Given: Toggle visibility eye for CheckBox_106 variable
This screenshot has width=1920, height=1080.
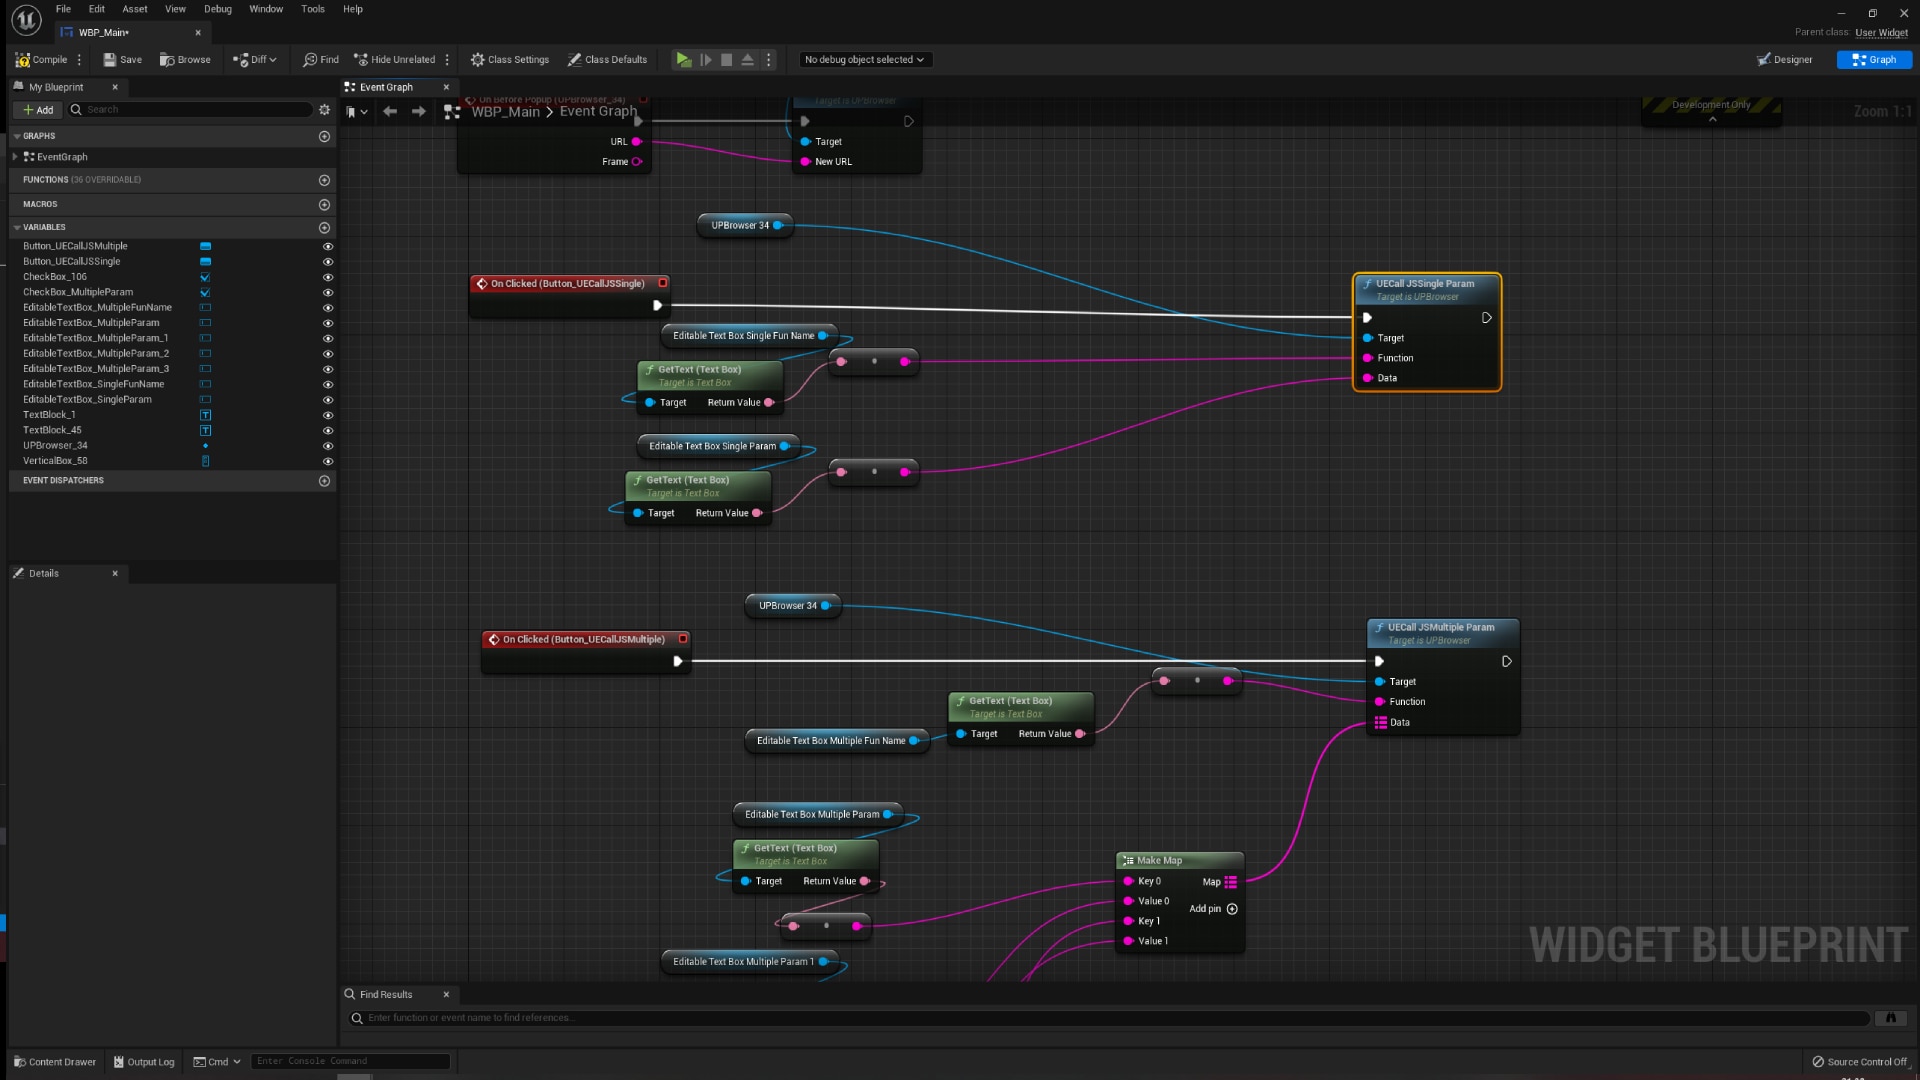Looking at the screenshot, I should click(327, 277).
